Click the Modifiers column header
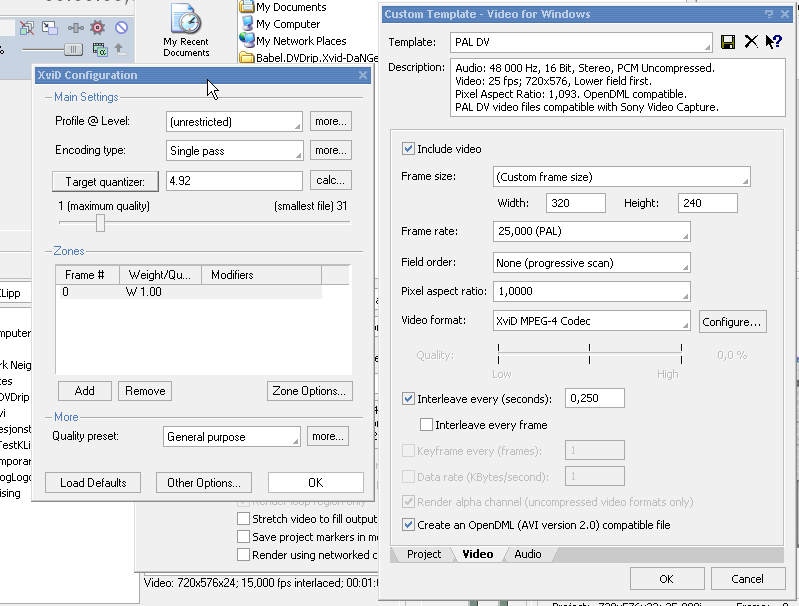The image size is (799, 606). [x=261, y=275]
